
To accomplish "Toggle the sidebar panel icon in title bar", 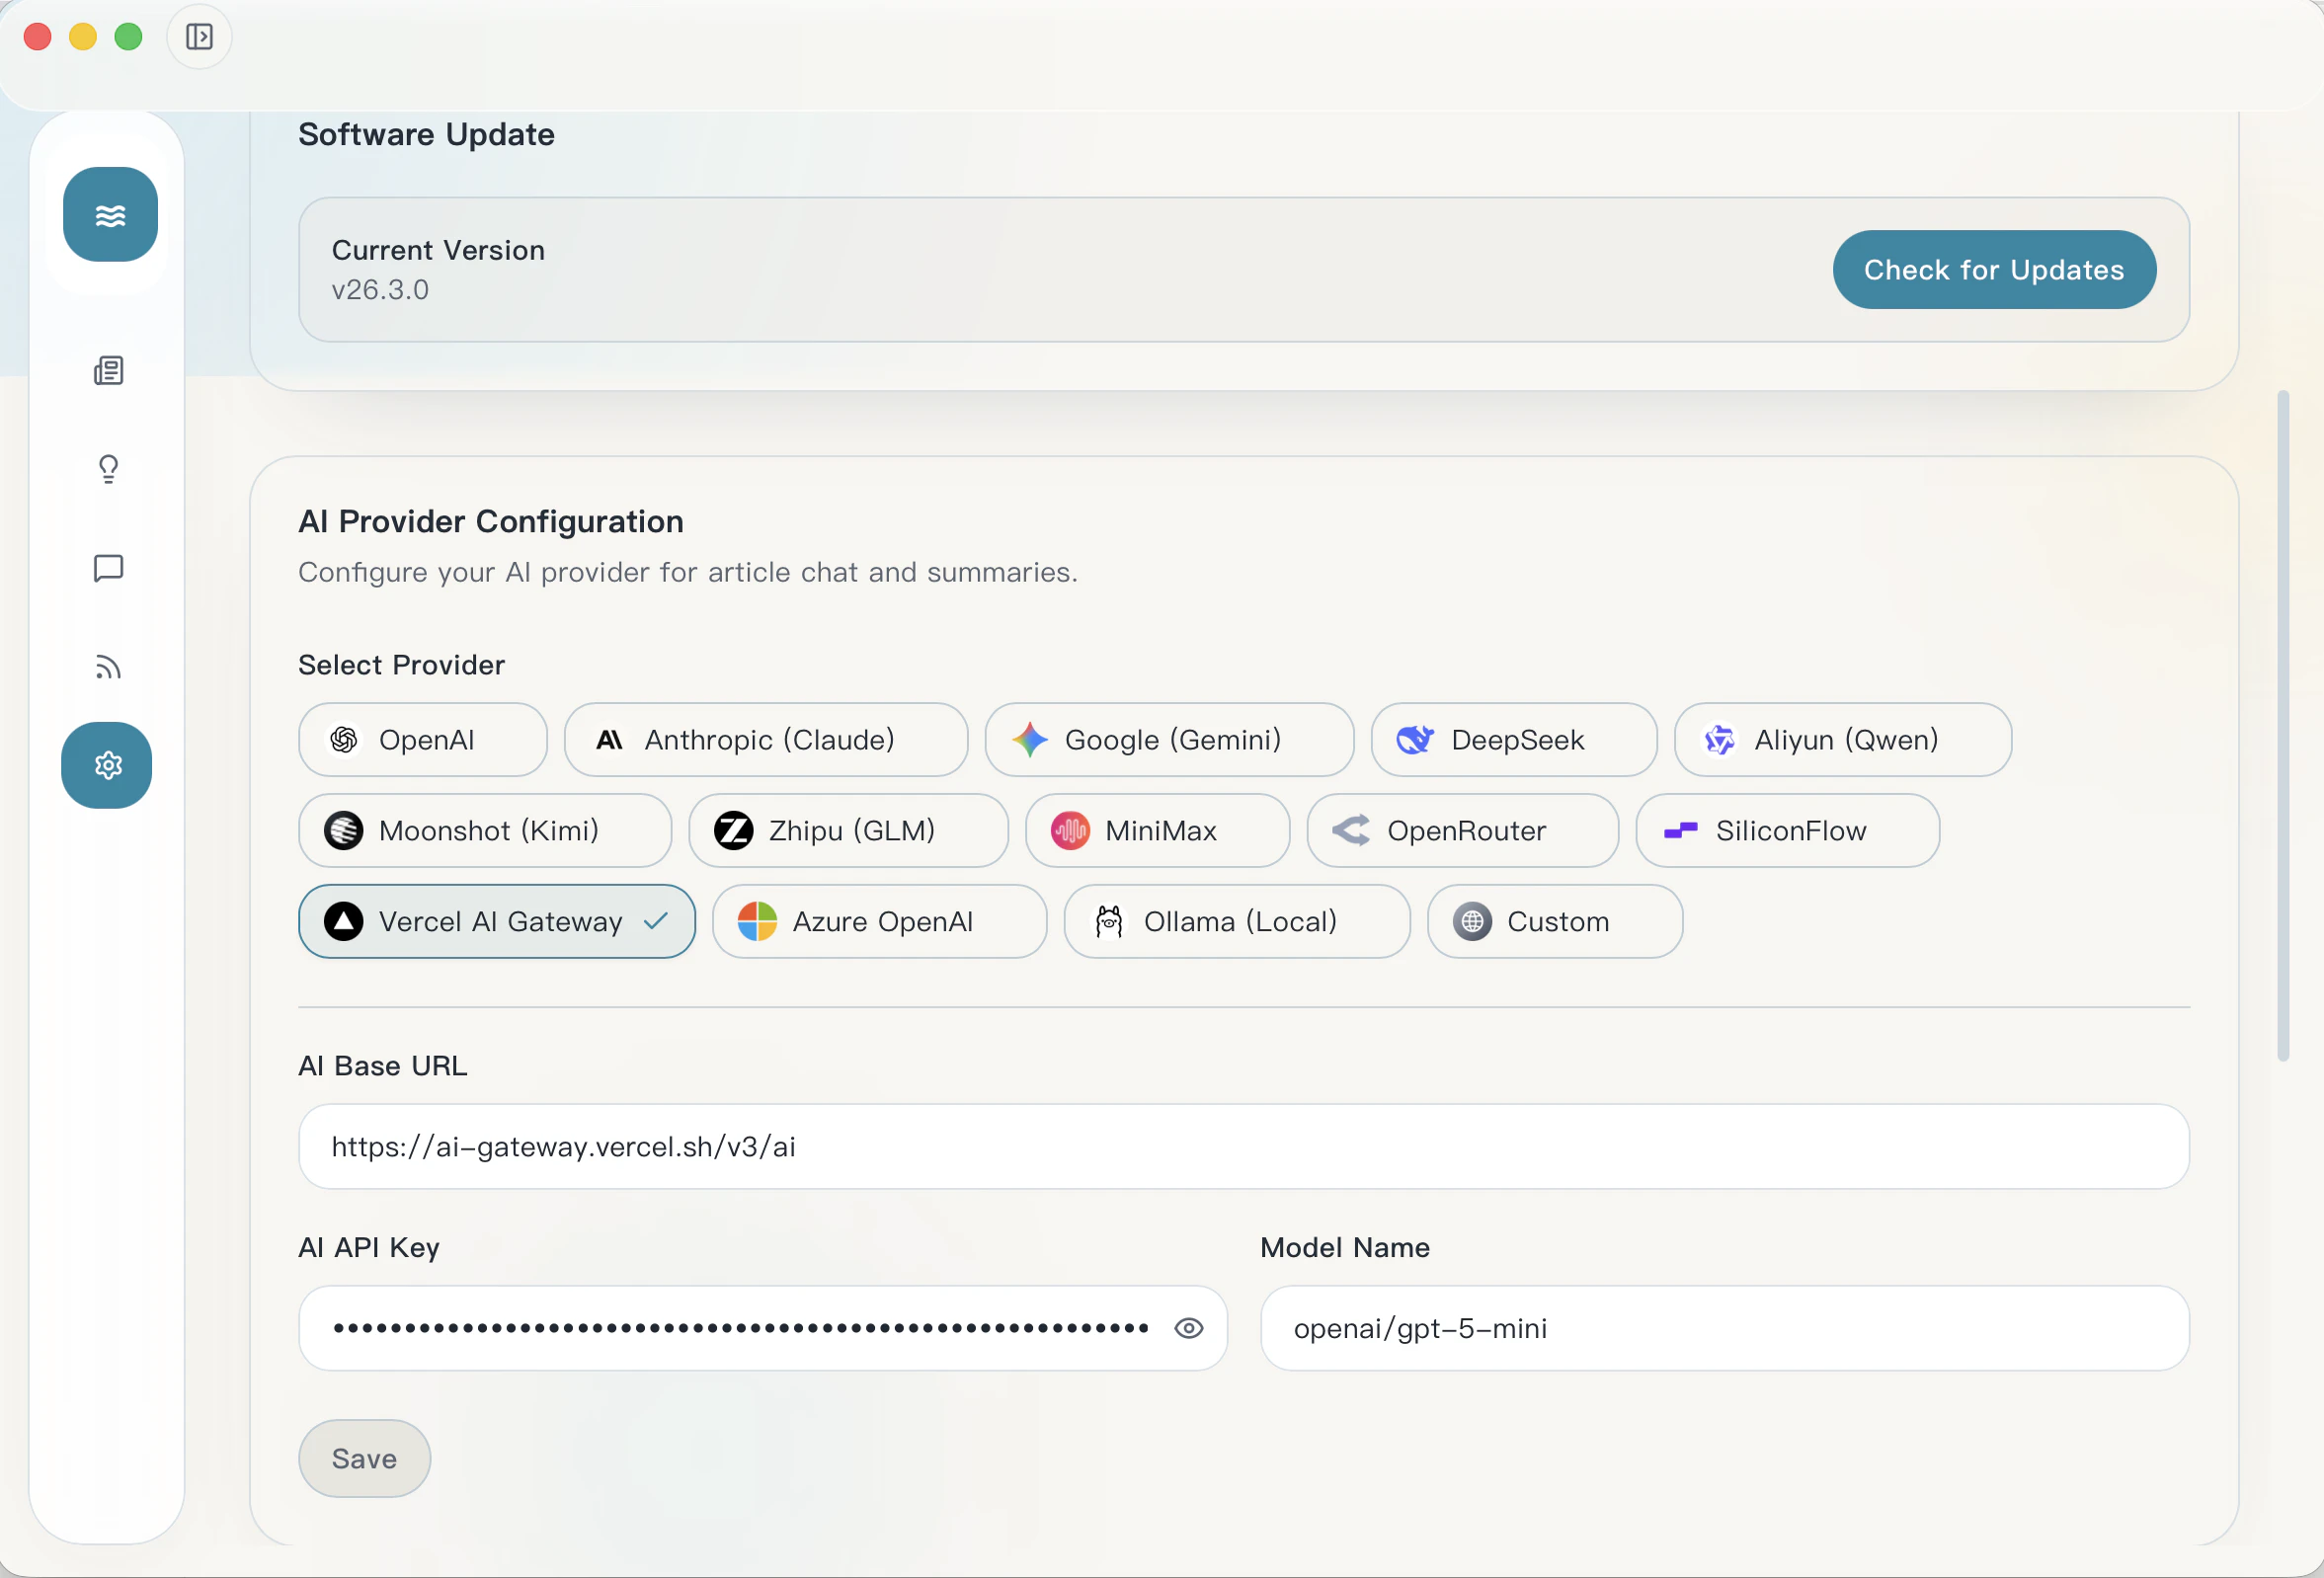I will (199, 37).
